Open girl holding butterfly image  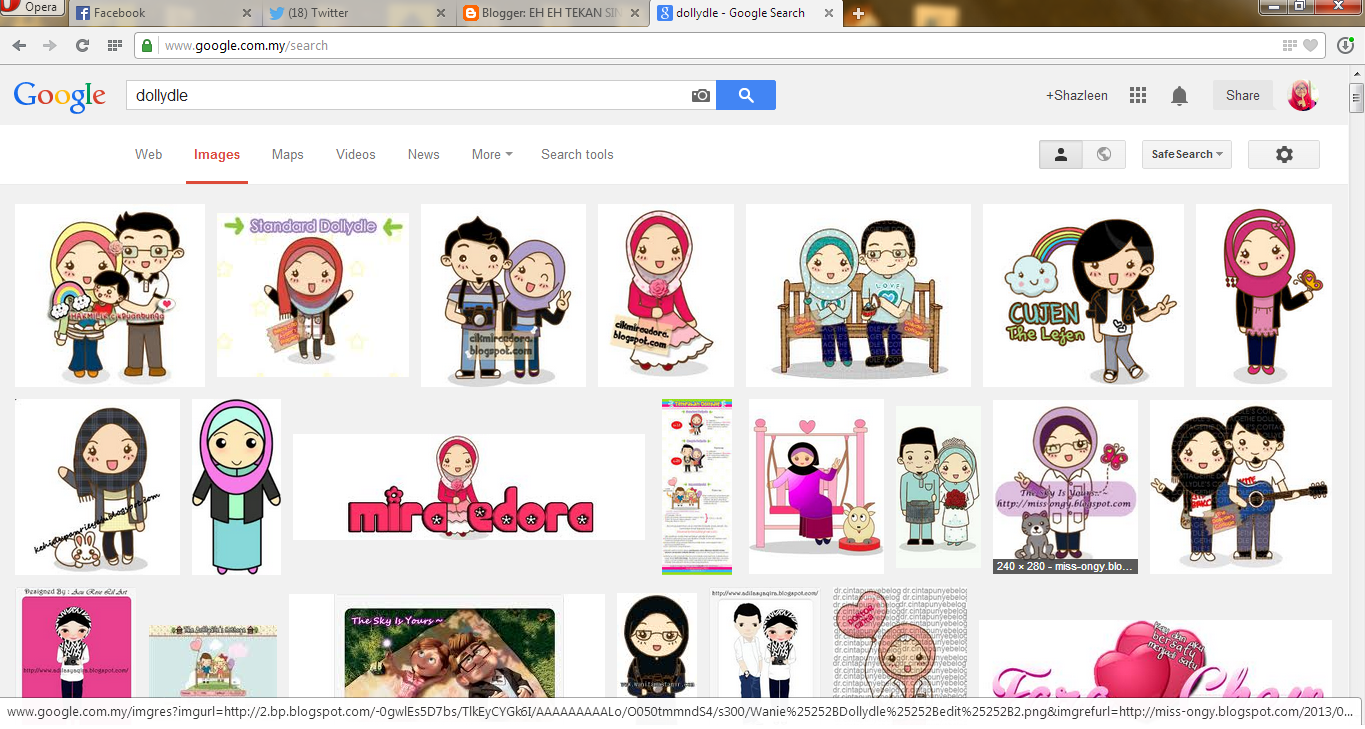pos(1264,295)
